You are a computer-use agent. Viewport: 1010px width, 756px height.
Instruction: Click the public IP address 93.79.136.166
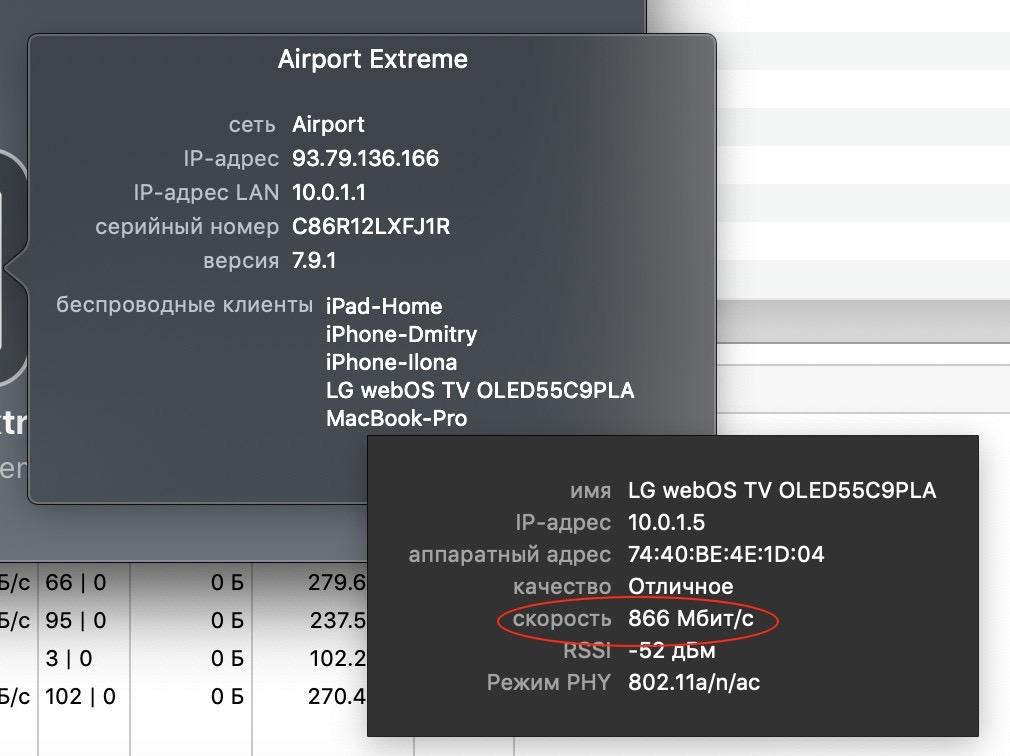coord(365,159)
